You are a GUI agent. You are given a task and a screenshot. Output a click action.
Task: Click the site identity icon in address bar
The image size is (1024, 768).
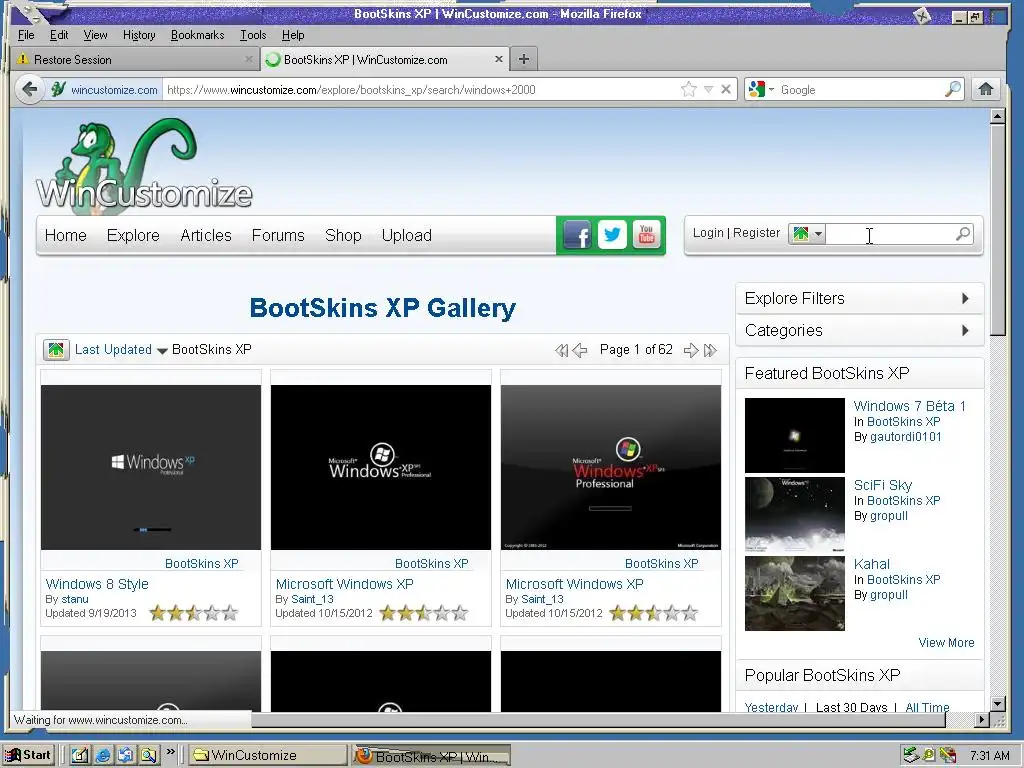pyautogui.click(x=59, y=89)
